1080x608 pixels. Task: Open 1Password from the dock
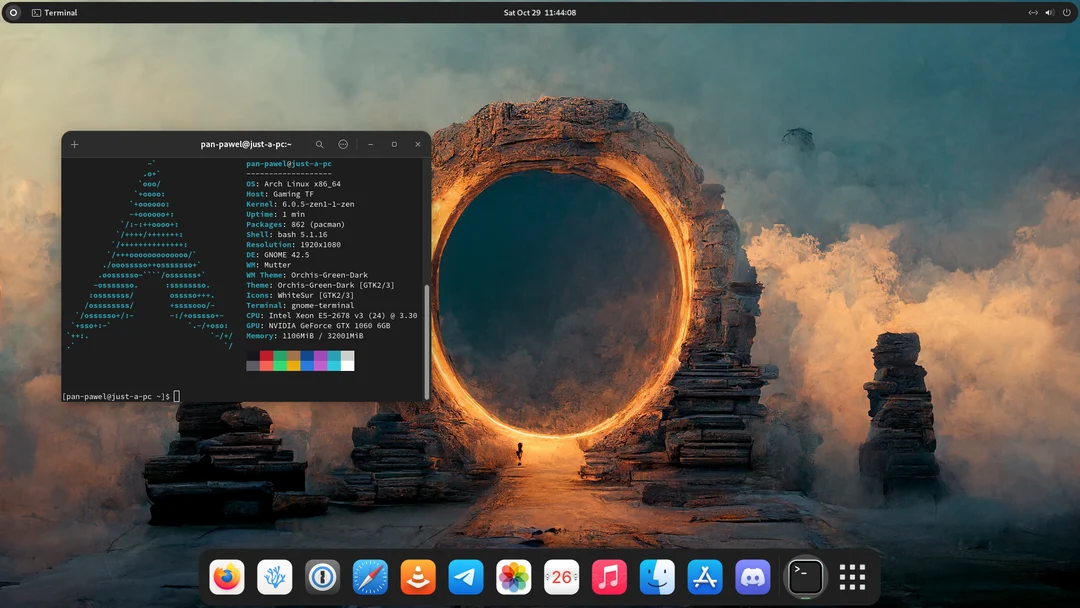322,576
